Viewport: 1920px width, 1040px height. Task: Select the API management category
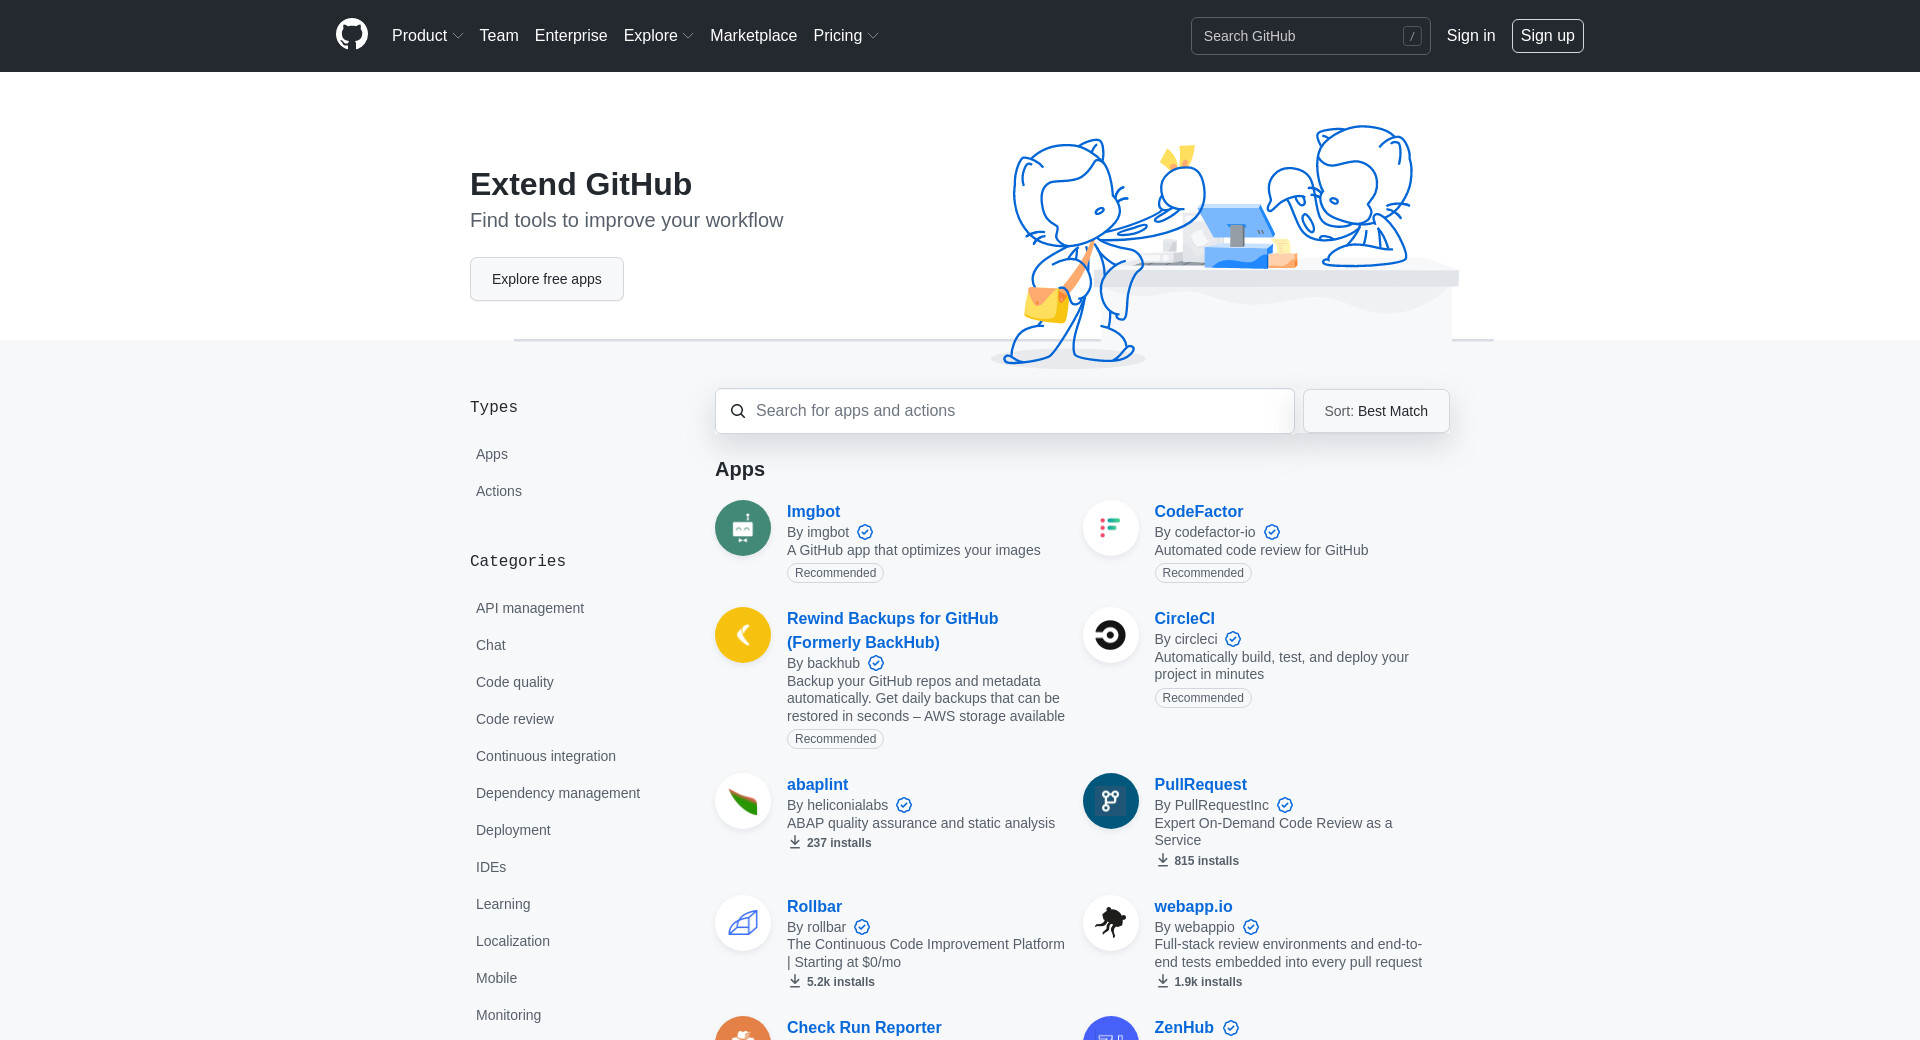tap(530, 608)
